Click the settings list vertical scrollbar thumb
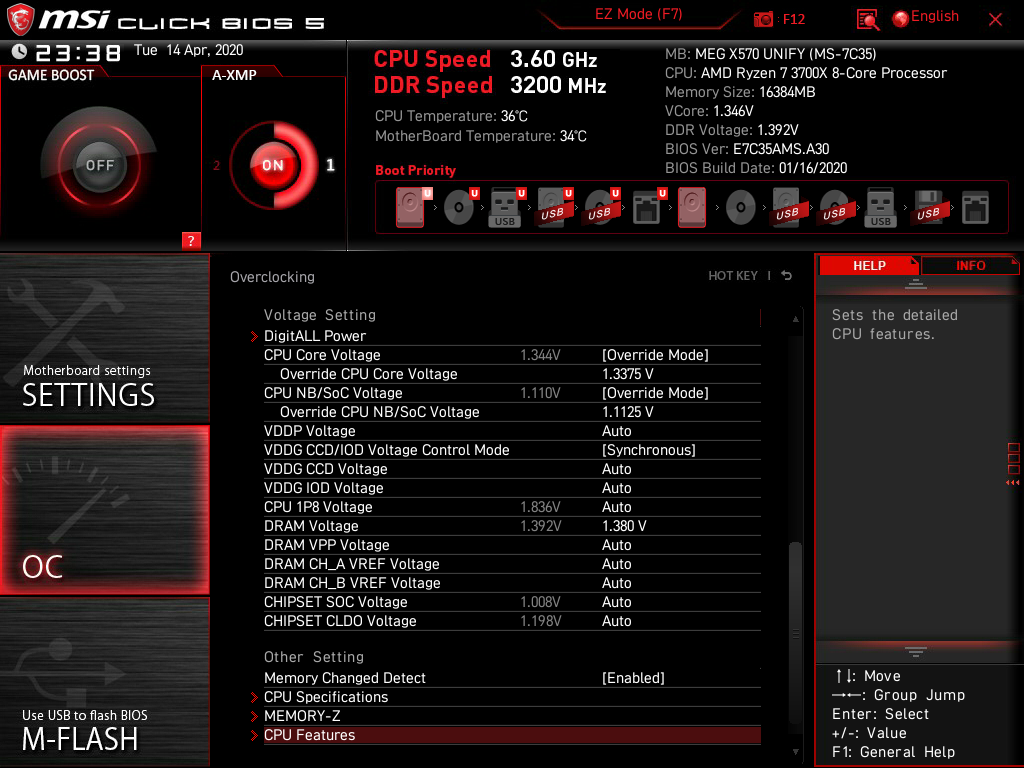The height and width of the screenshot is (768, 1024). [796, 590]
